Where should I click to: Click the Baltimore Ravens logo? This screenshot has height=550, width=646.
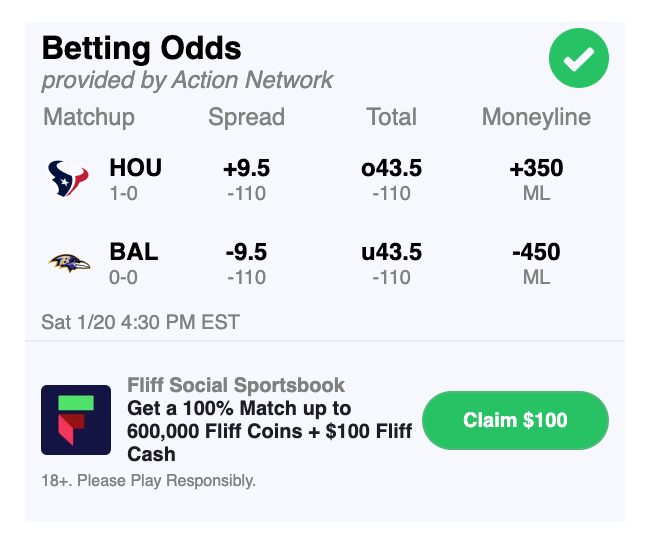pyautogui.click(x=68, y=263)
